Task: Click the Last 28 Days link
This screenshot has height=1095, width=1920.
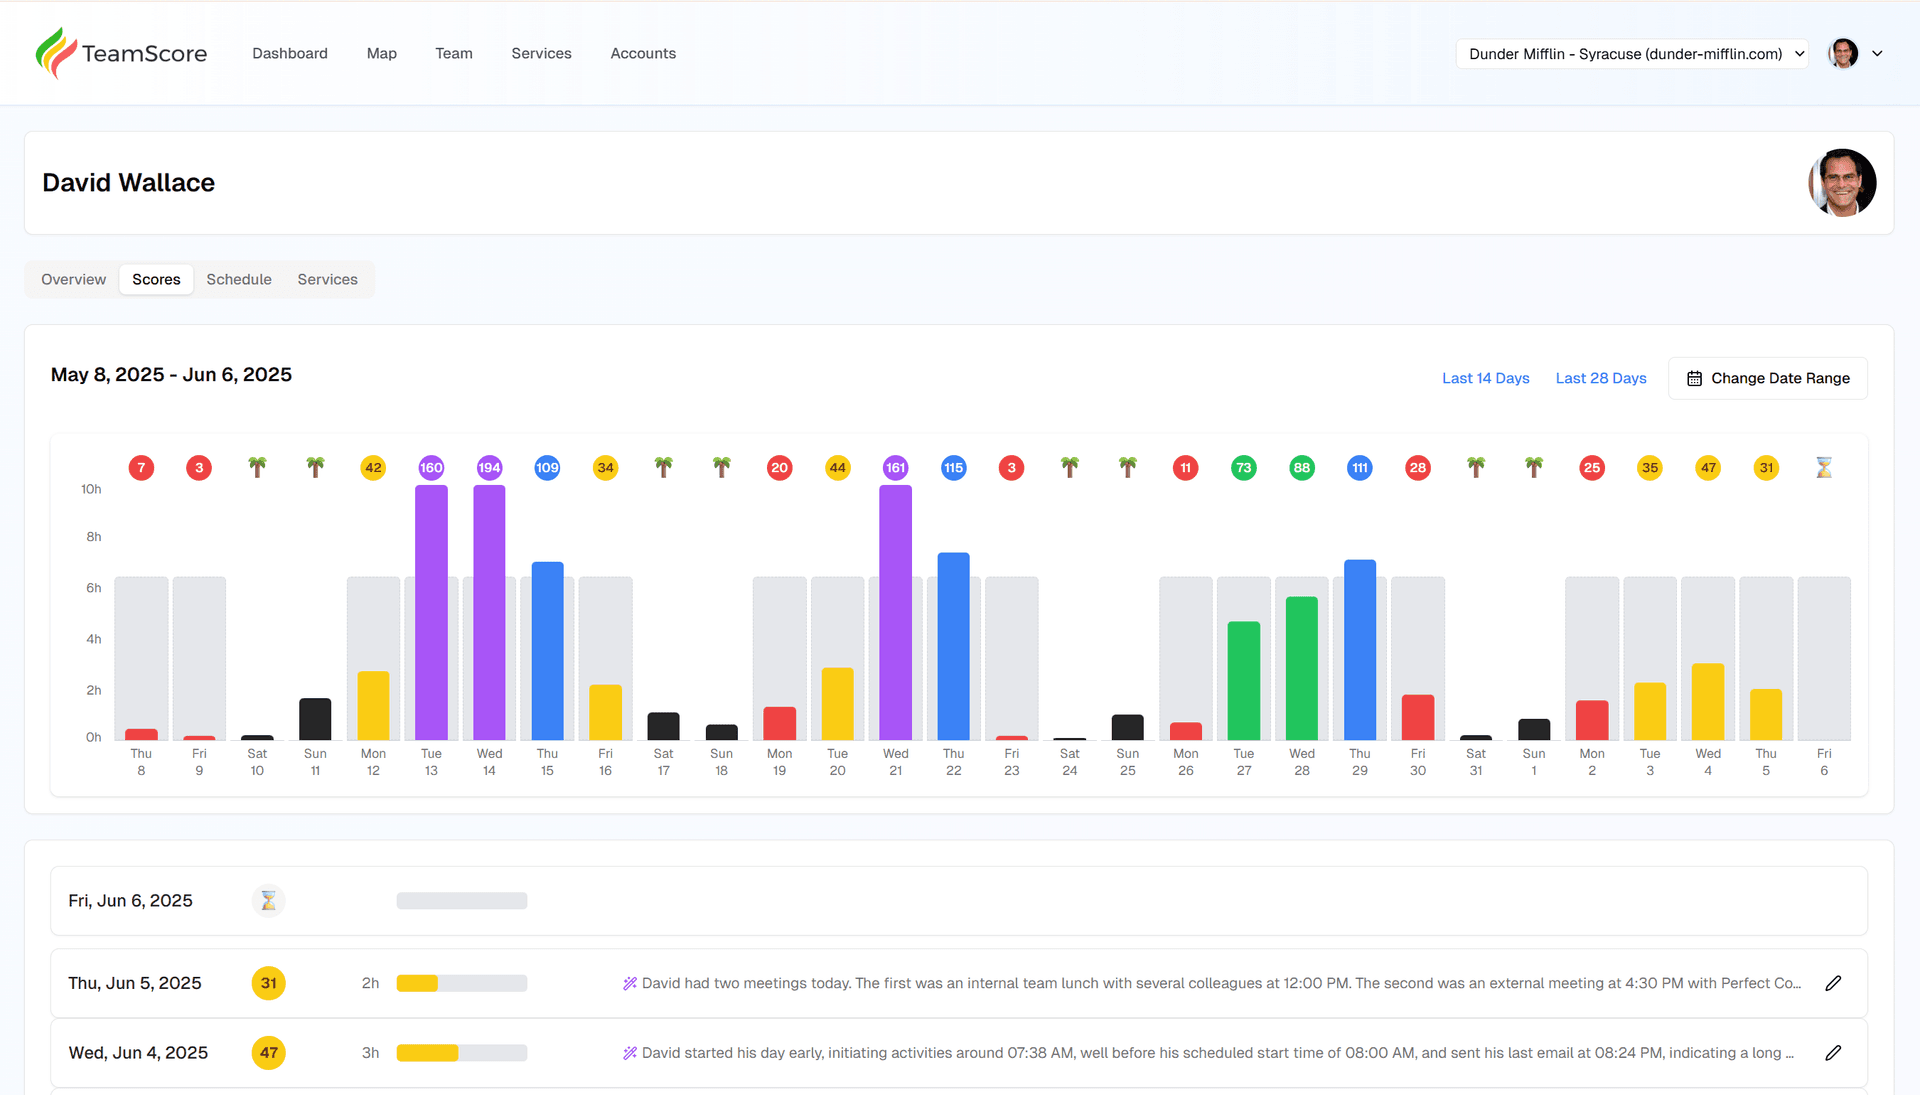Action: (x=1600, y=378)
